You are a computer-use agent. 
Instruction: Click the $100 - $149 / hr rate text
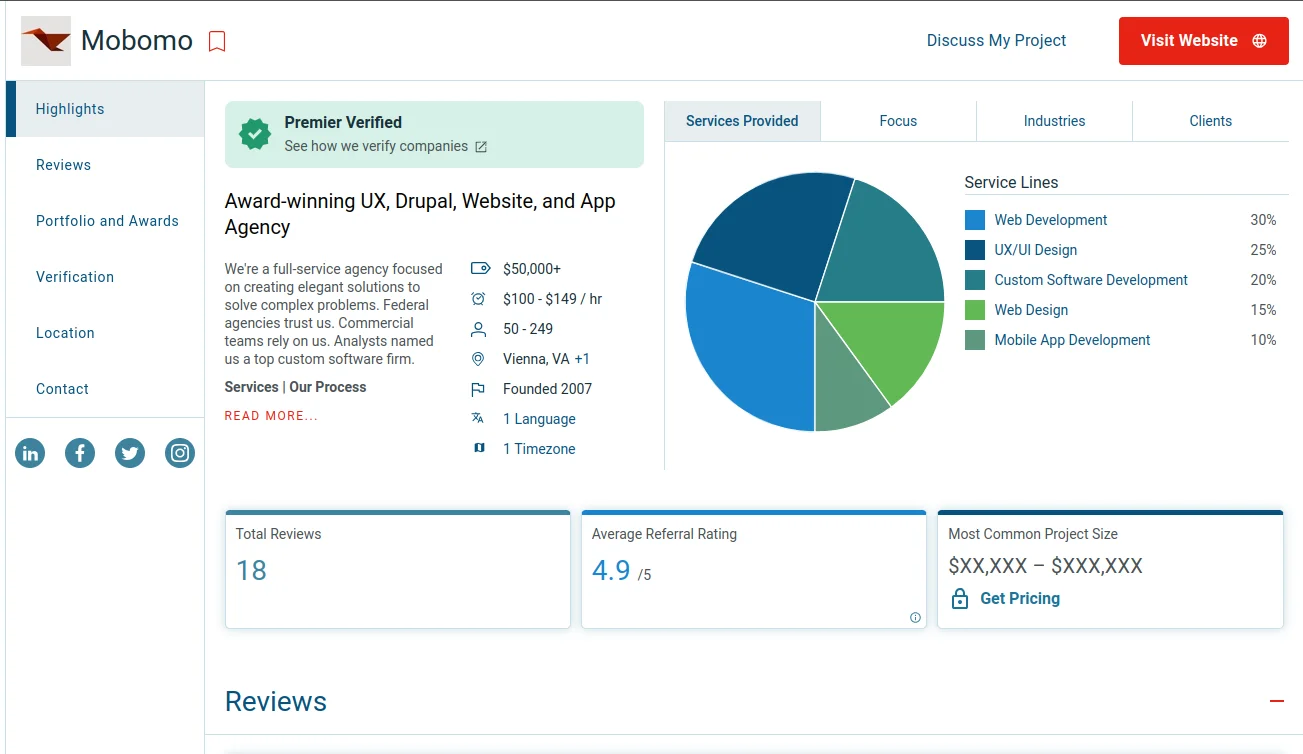pos(552,299)
